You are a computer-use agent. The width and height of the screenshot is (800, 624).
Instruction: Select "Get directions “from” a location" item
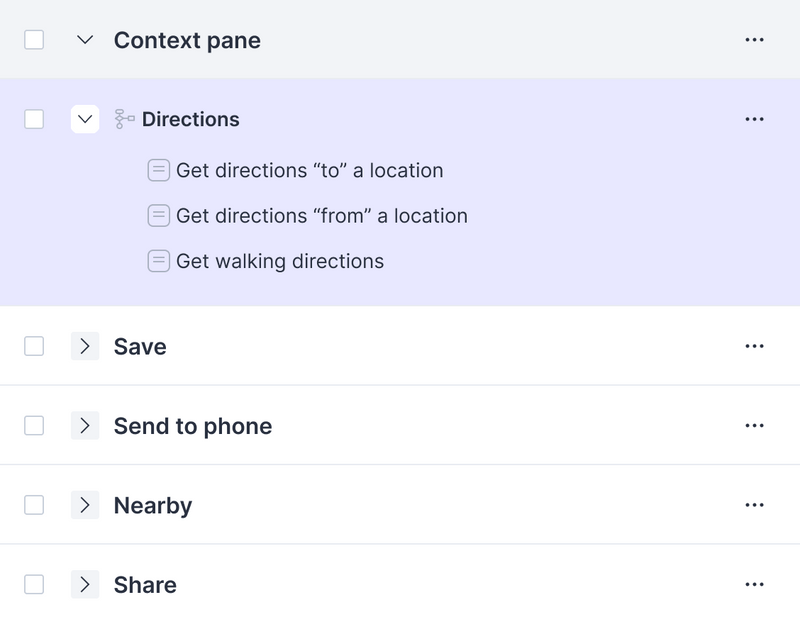[x=321, y=216]
